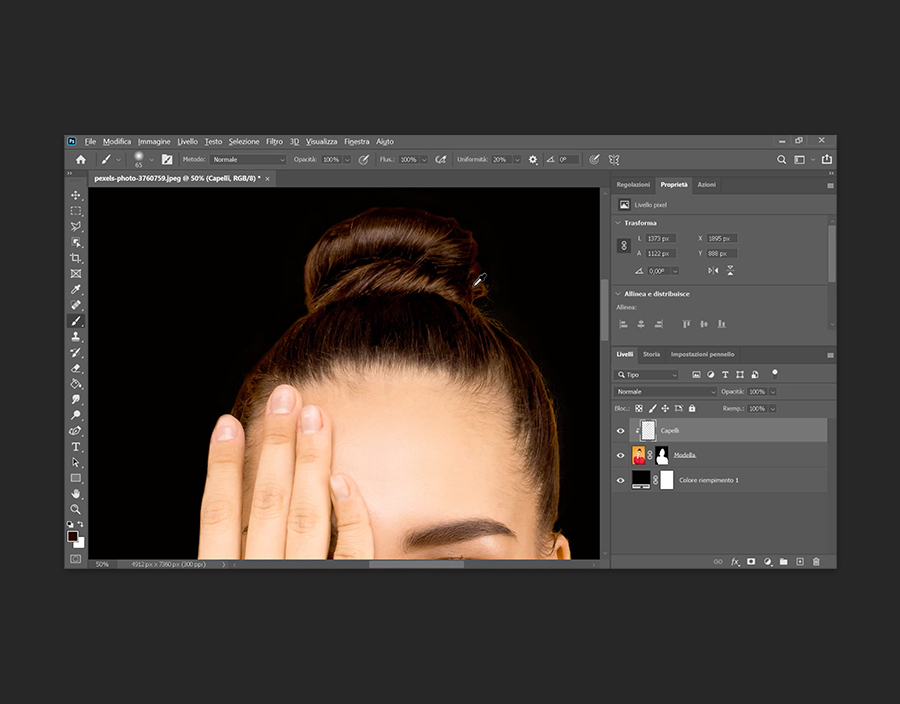
Task: Add a layer mask button
Action: [x=751, y=562]
